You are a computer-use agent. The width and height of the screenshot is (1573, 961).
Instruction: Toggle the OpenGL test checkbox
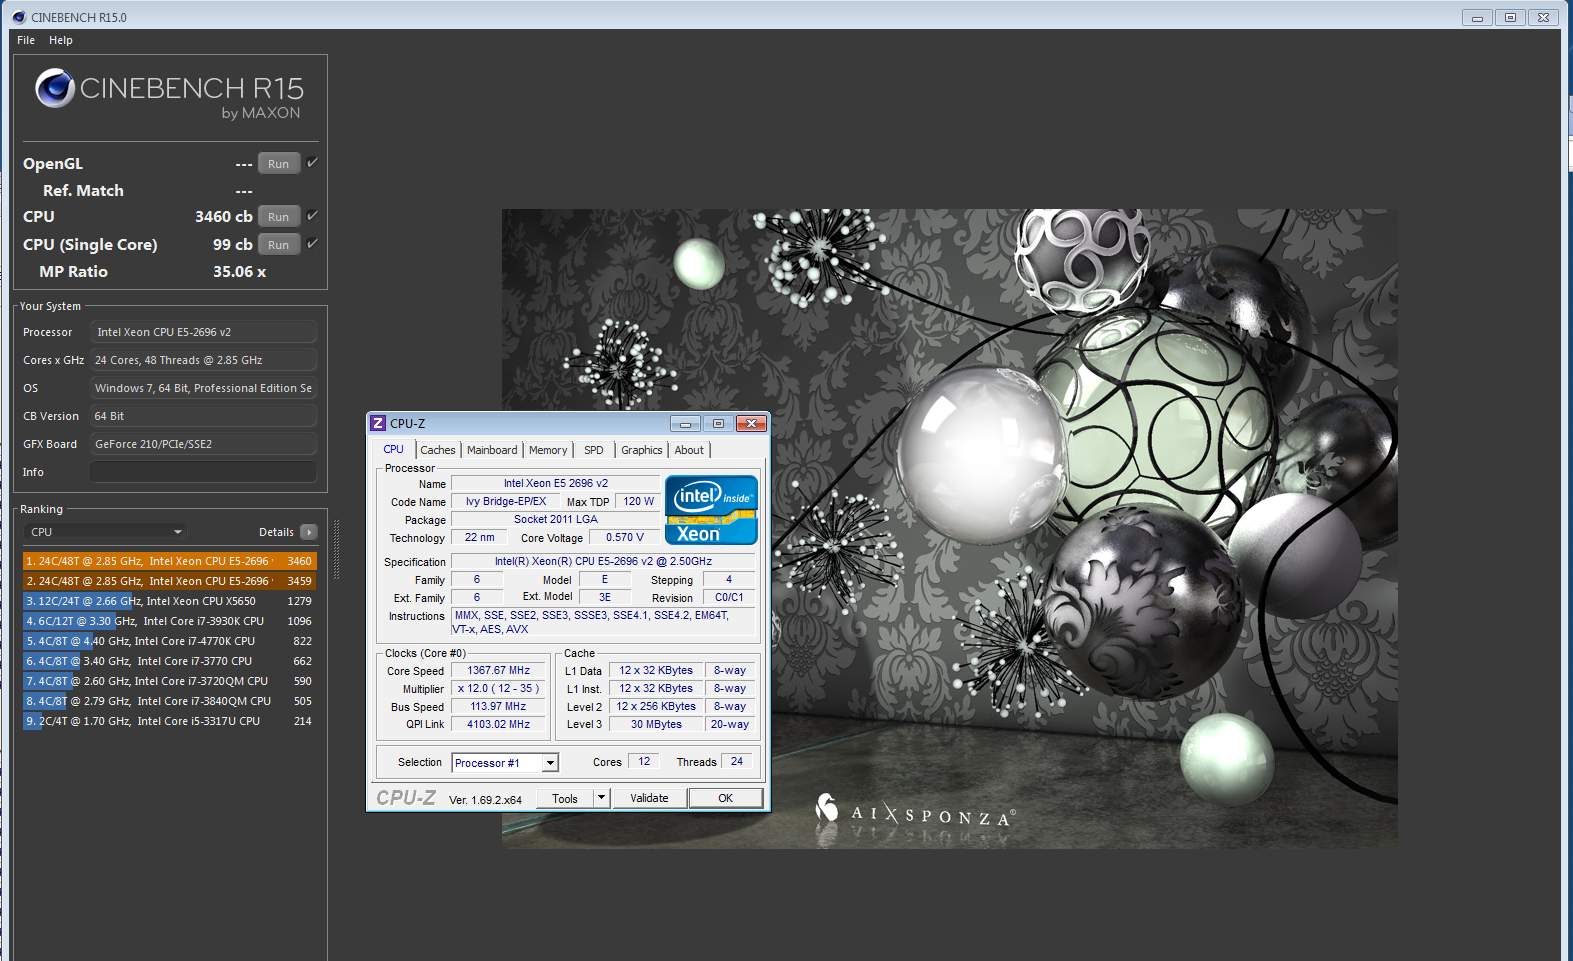click(x=312, y=163)
